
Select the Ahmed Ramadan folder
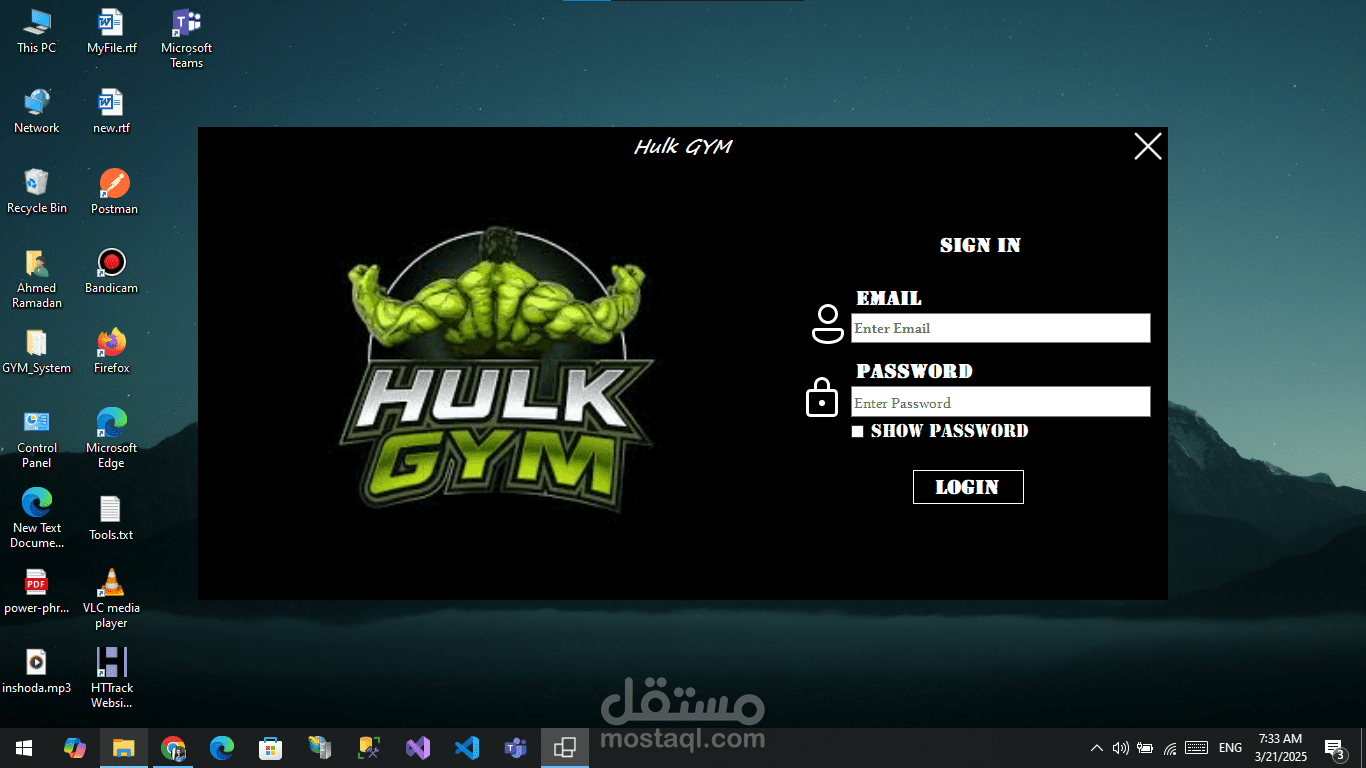pyautogui.click(x=37, y=279)
